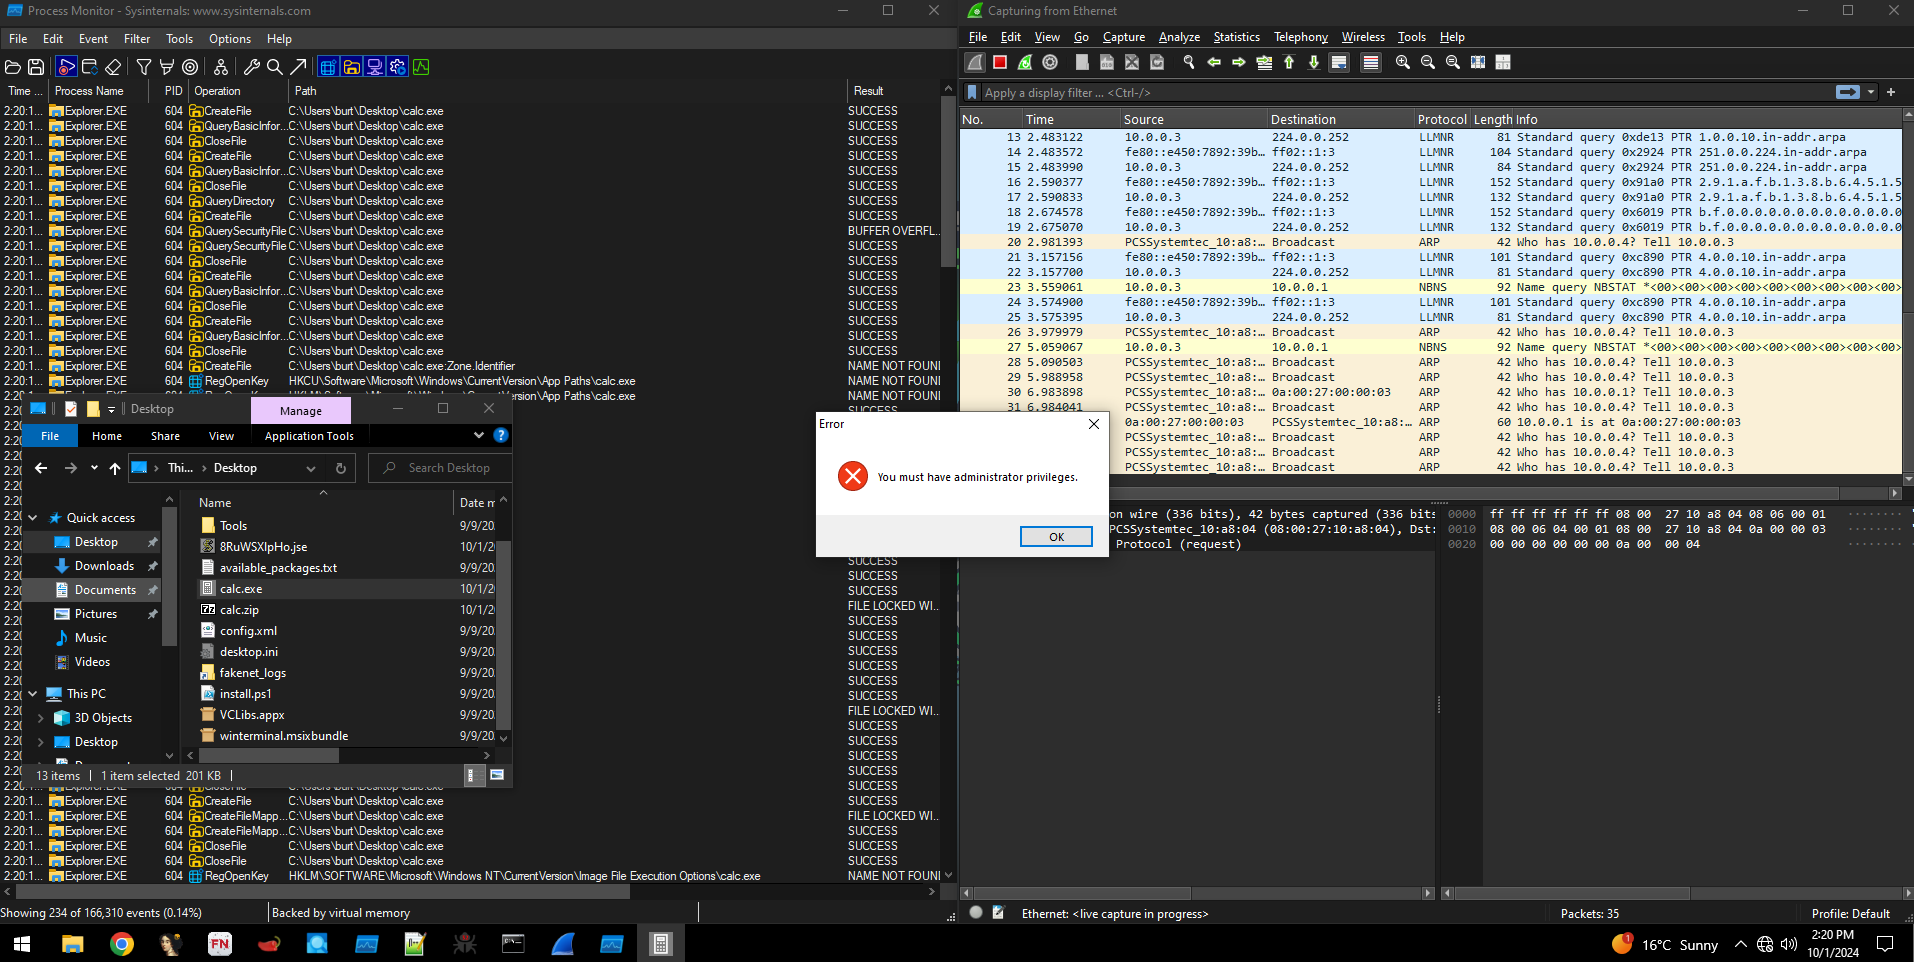
Task: Open Wireshark capture options gear icon
Action: [1050, 62]
